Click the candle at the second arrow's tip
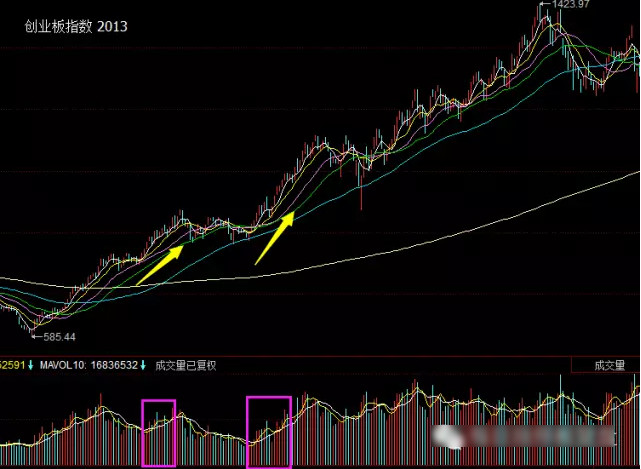Viewport: 641px width, 469px height. tap(292, 212)
